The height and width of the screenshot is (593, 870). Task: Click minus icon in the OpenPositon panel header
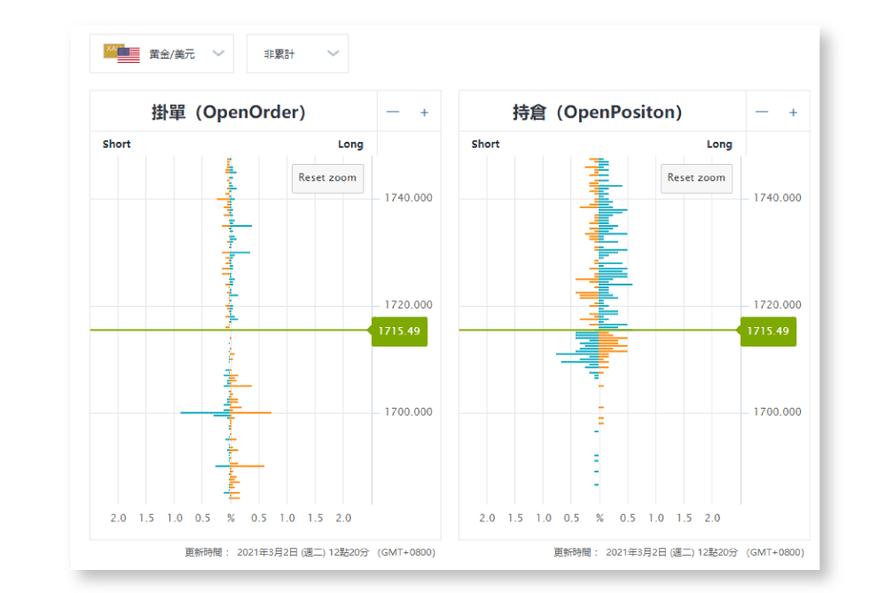tap(762, 112)
